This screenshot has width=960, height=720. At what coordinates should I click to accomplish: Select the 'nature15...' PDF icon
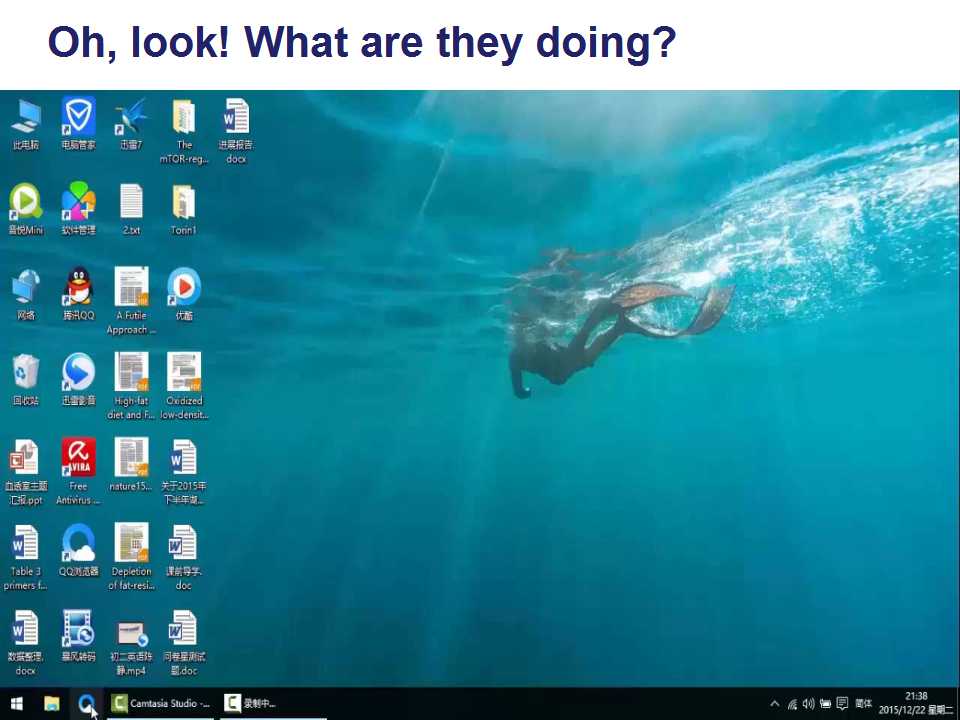click(x=131, y=457)
